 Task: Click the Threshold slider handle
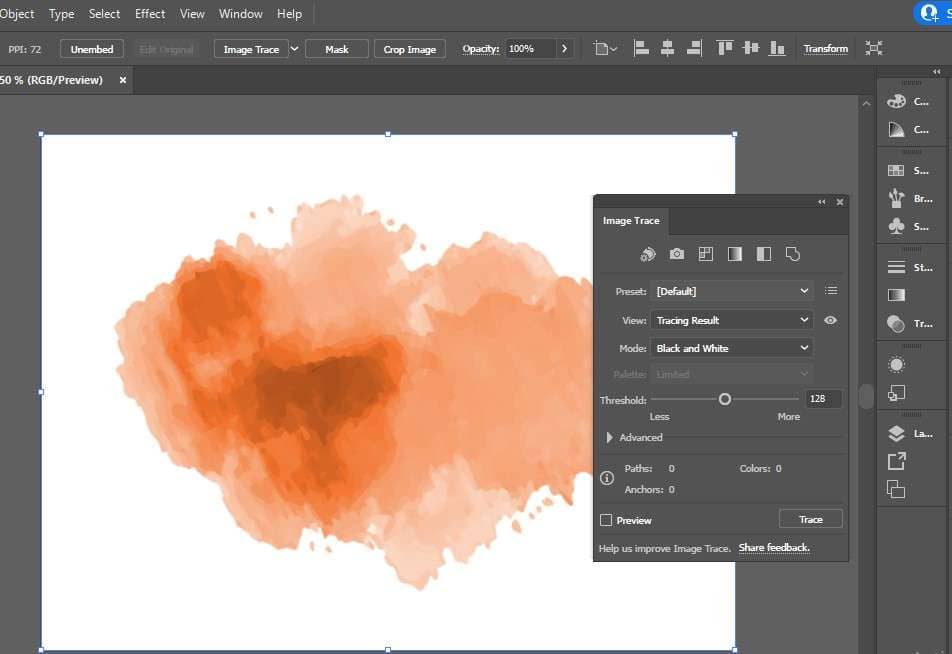pos(724,399)
